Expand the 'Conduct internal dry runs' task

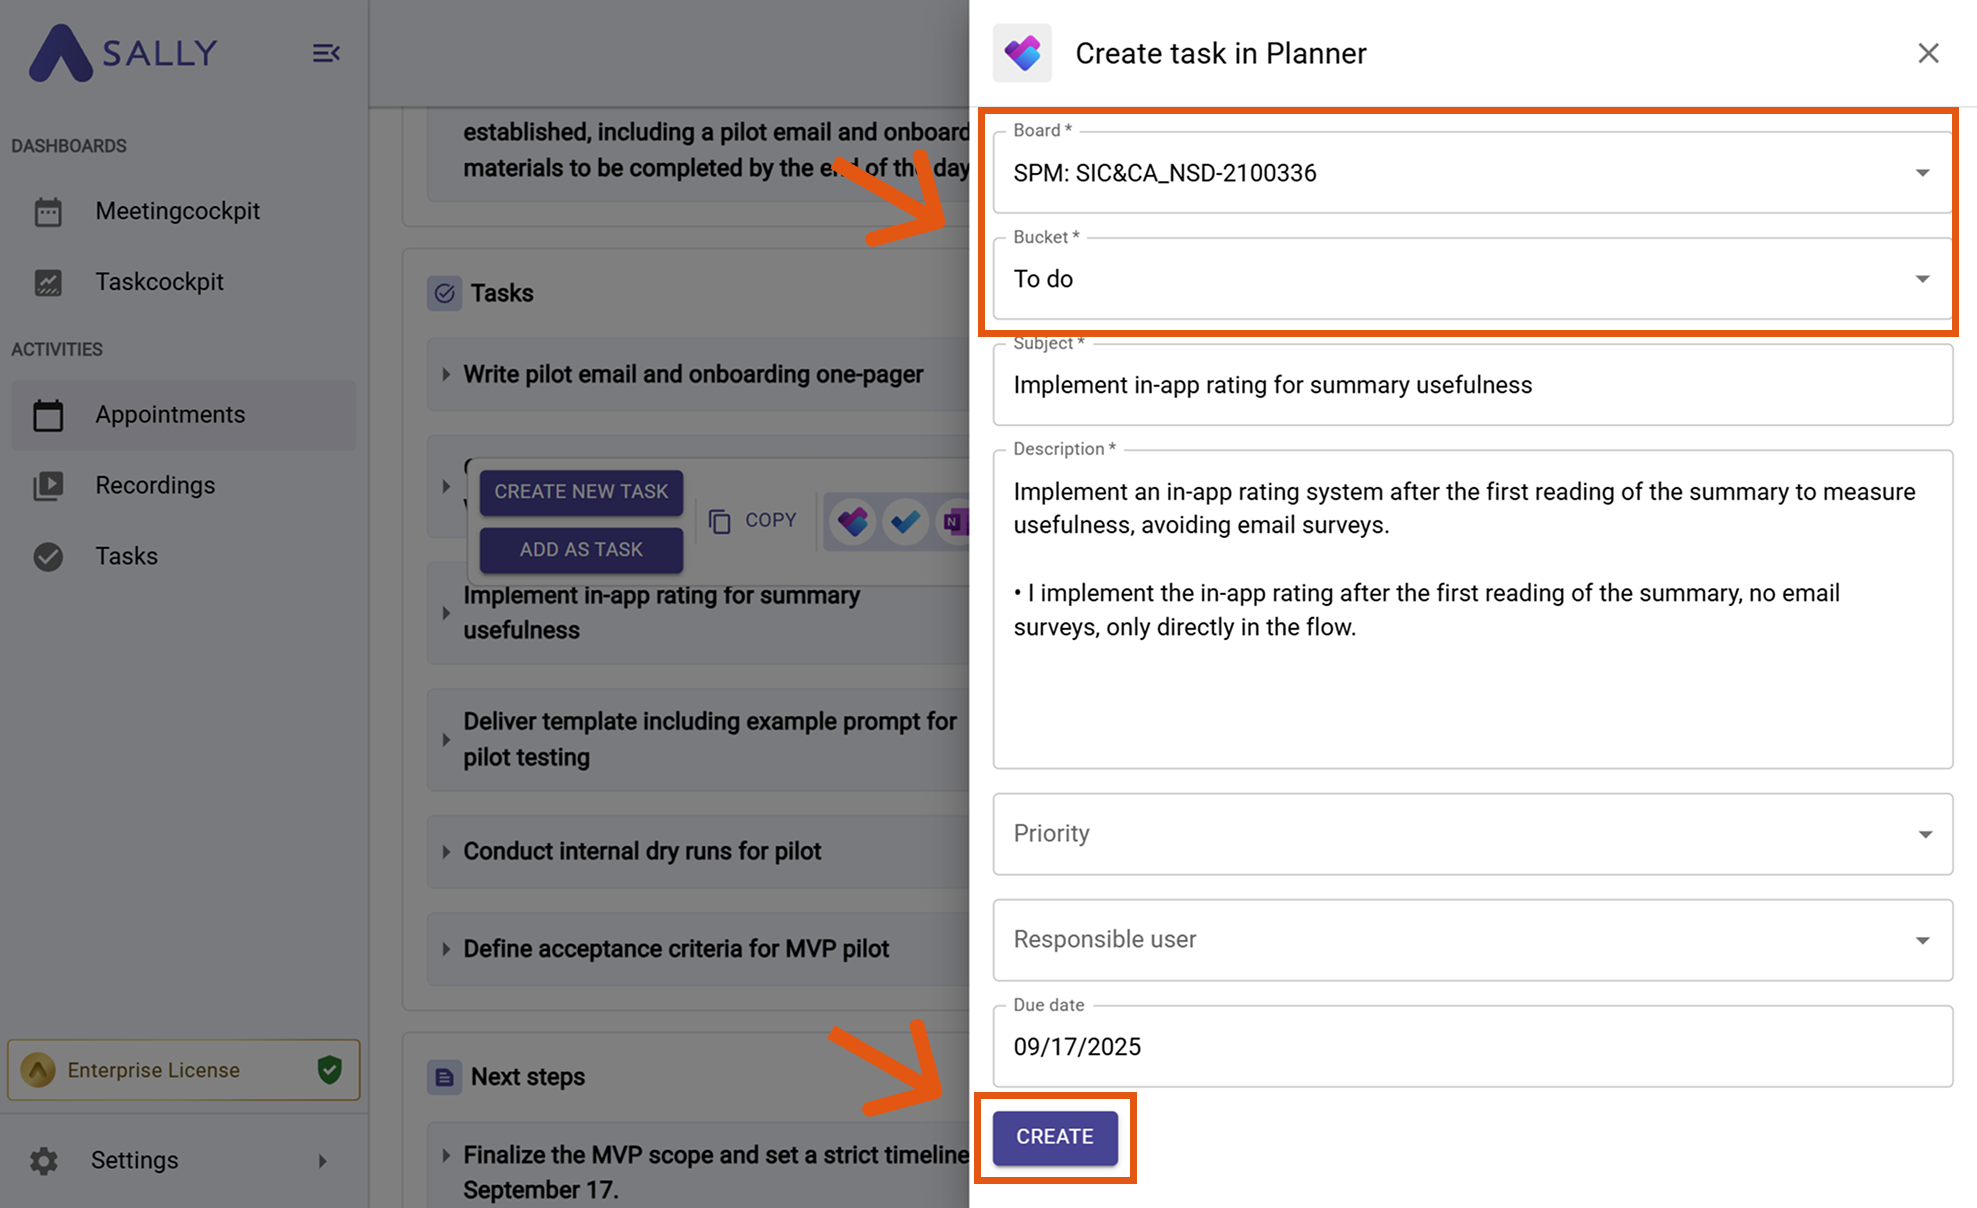pos(446,852)
